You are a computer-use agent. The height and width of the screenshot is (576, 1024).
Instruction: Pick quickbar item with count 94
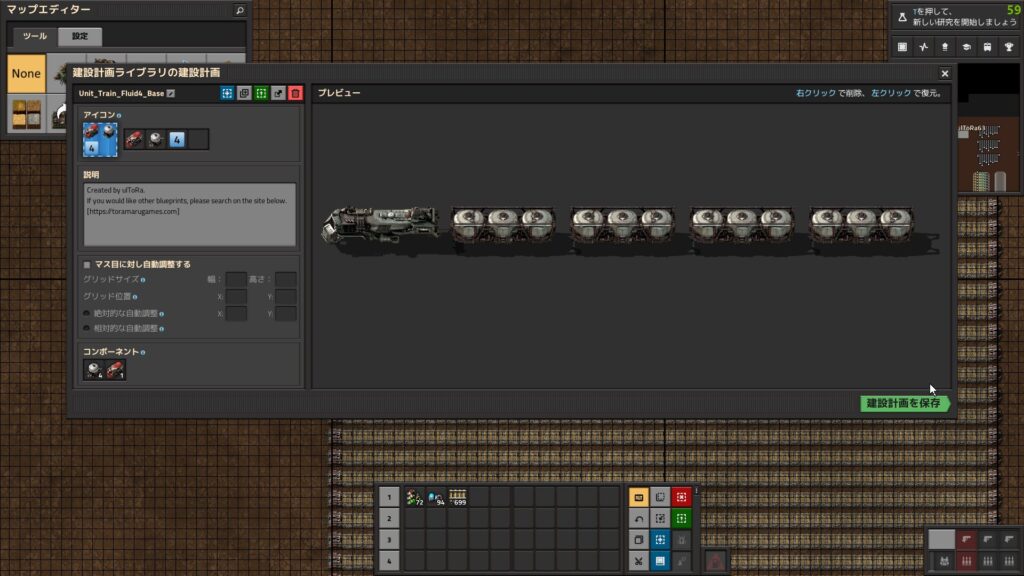click(436, 498)
